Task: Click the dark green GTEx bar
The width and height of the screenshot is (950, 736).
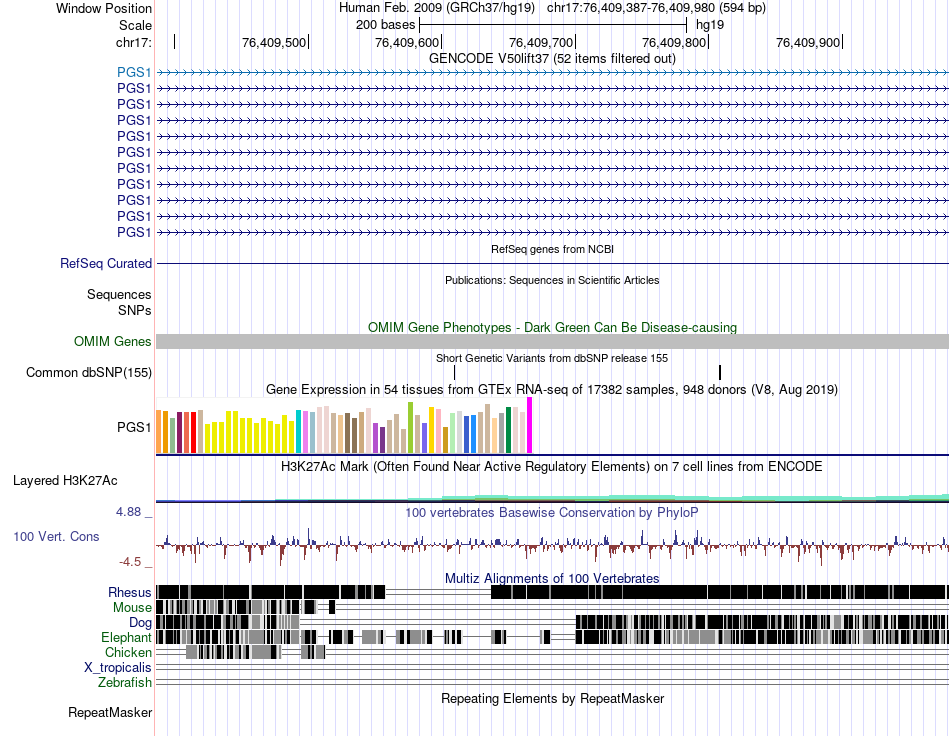Action: tap(508, 430)
